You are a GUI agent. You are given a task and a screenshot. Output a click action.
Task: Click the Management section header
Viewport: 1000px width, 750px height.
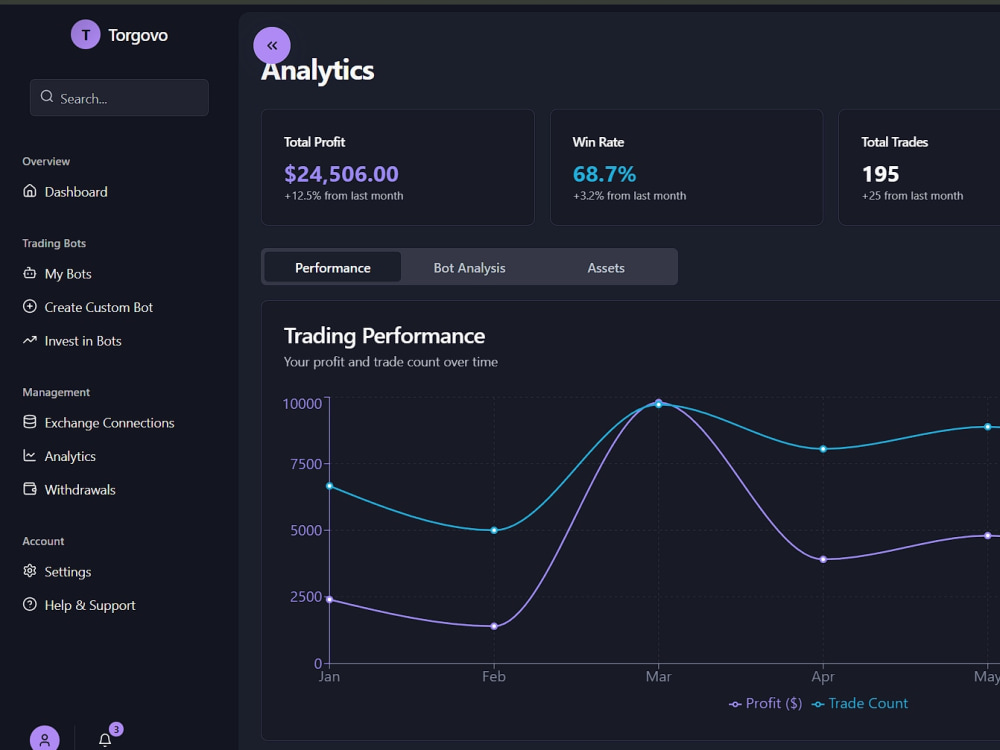pyautogui.click(x=56, y=392)
